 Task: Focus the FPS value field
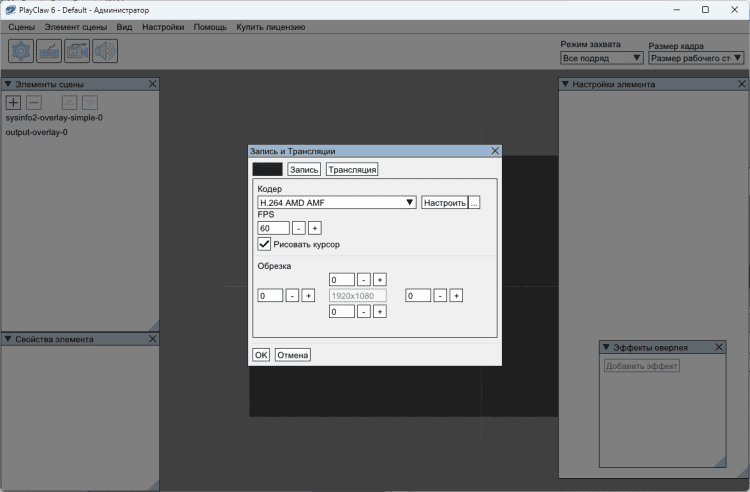click(x=273, y=228)
